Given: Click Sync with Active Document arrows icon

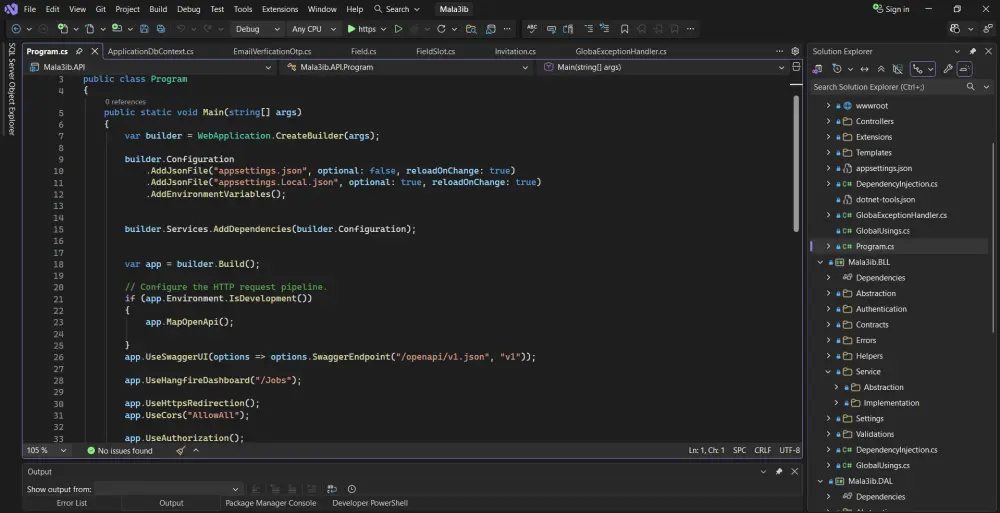Looking at the screenshot, I should point(865,69).
